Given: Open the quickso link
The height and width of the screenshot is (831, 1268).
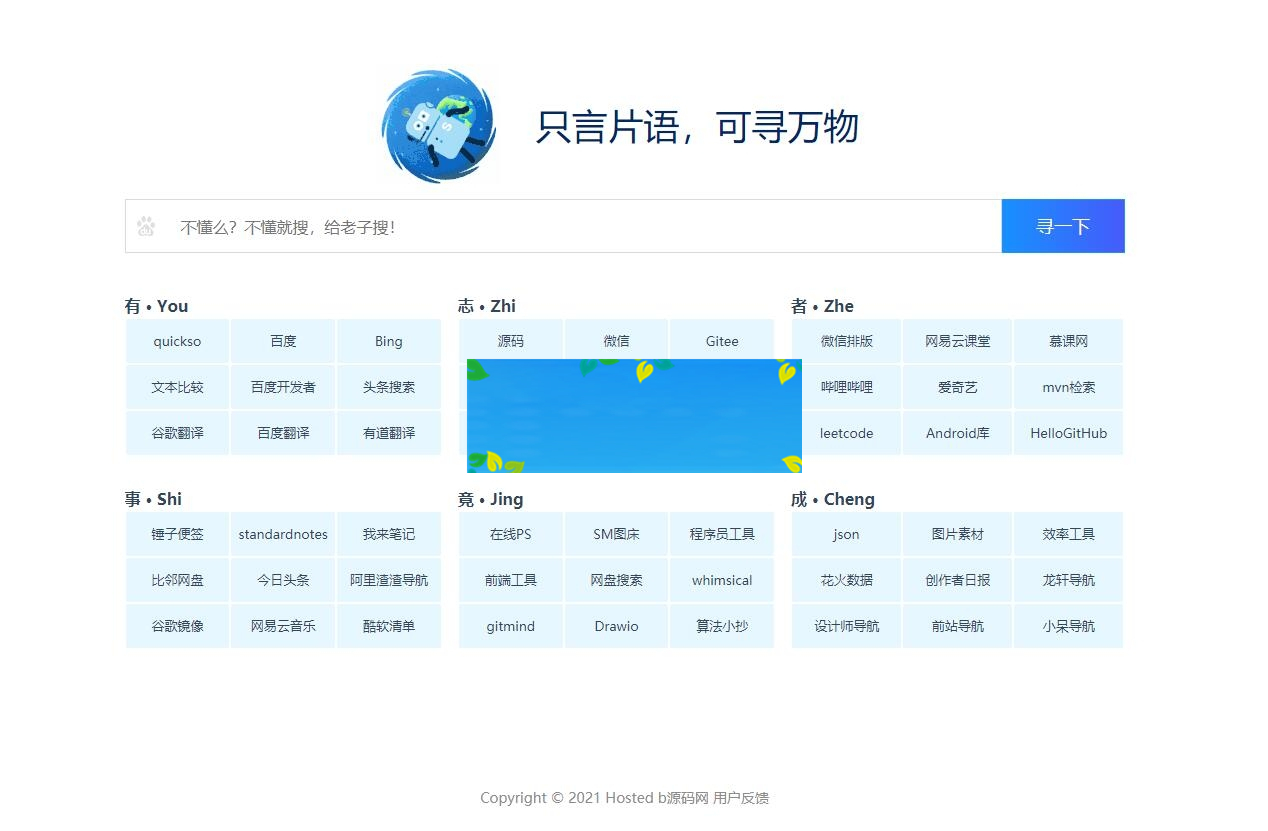Looking at the screenshot, I should tap(177, 341).
